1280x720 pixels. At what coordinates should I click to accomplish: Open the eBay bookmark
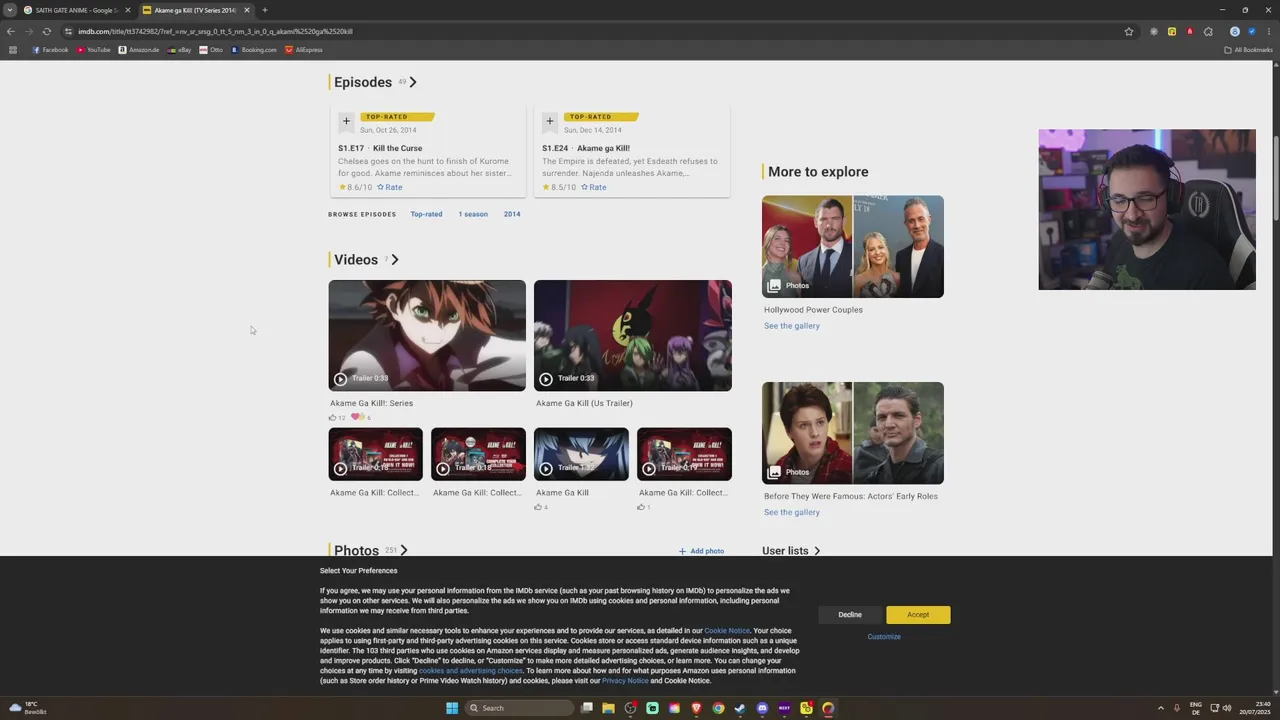[x=180, y=50]
